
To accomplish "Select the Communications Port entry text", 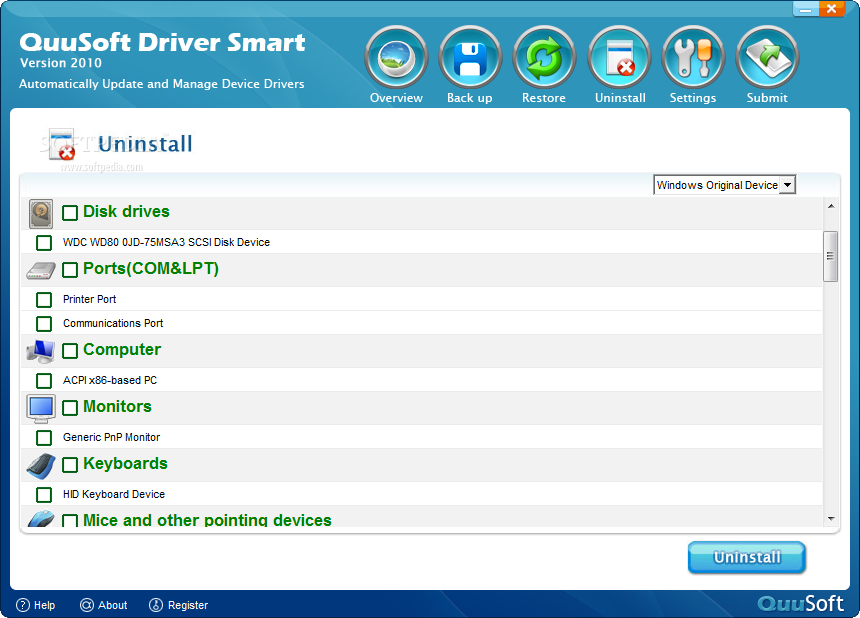I will click(x=113, y=324).
